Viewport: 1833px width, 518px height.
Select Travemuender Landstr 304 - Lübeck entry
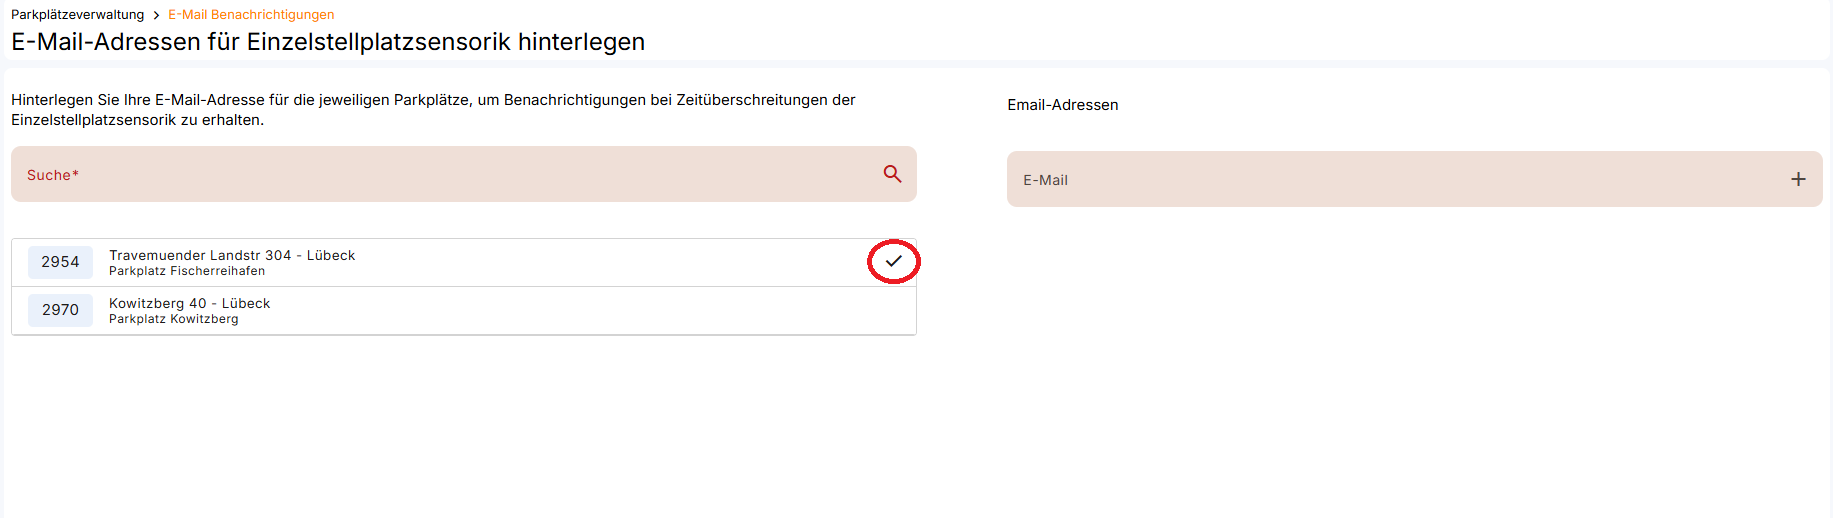pyautogui.click(x=232, y=255)
